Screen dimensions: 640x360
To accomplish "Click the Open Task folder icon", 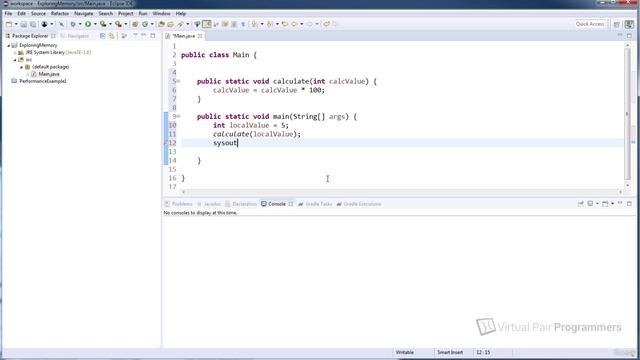I will pyautogui.click(x=170, y=24).
